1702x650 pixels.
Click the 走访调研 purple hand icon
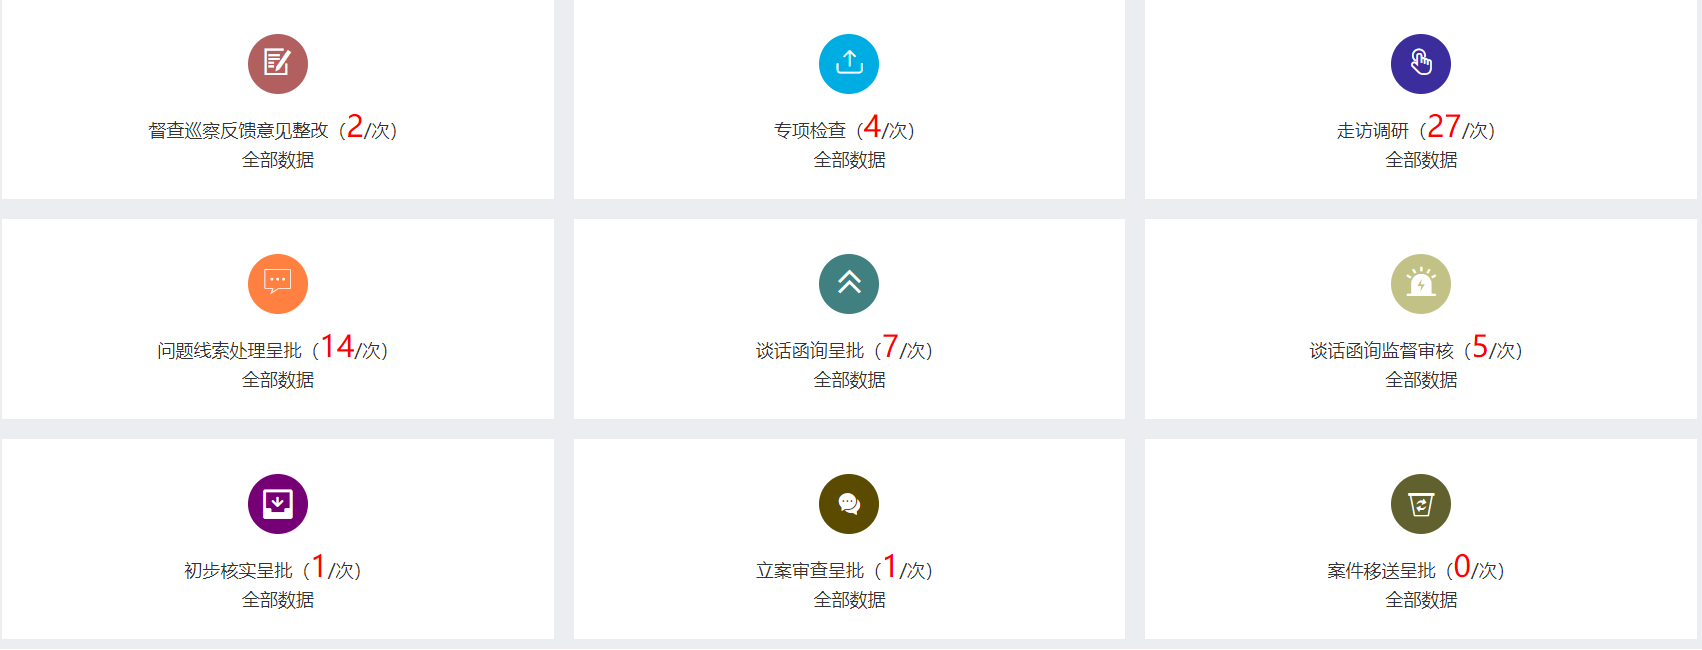(x=1420, y=64)
